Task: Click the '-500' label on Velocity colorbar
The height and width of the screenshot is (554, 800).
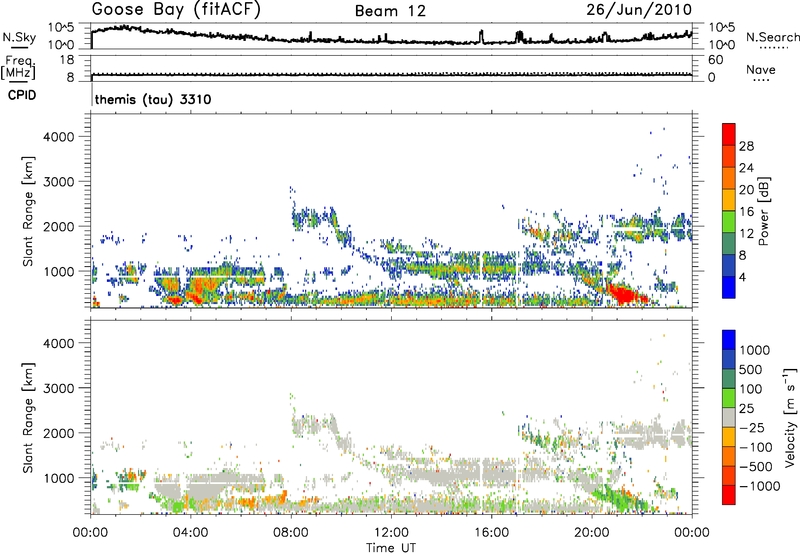Action: pyautogui.click(x=756, y=467)
